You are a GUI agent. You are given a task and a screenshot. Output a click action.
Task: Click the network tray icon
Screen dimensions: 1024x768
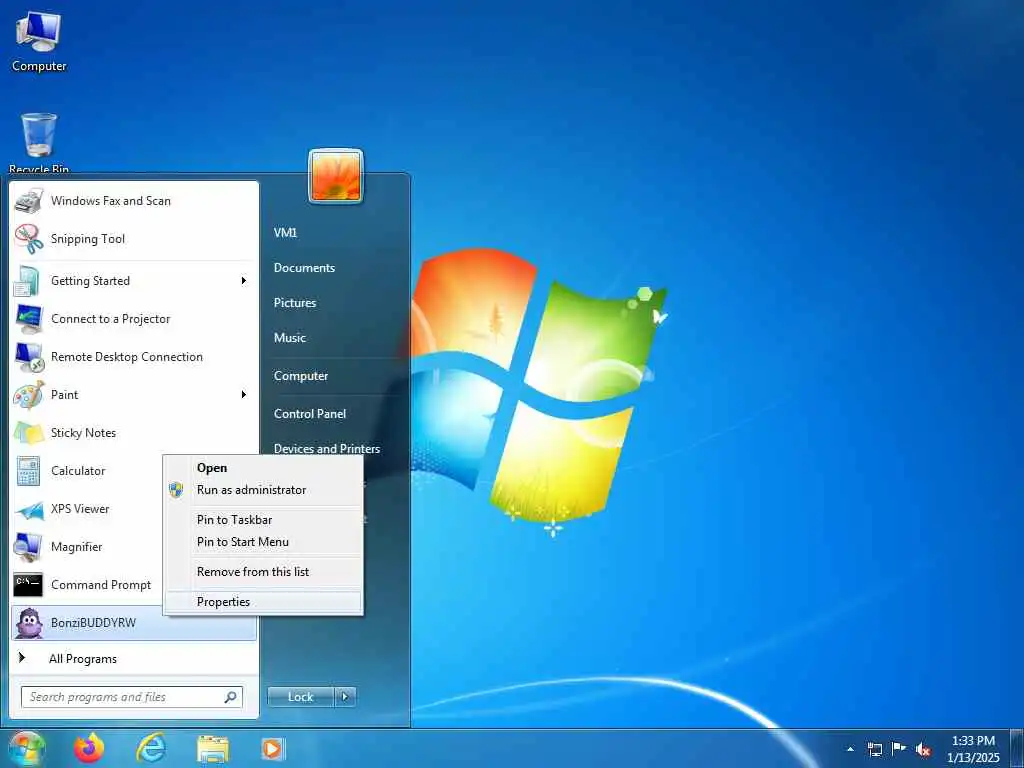[x=874, y=749]
